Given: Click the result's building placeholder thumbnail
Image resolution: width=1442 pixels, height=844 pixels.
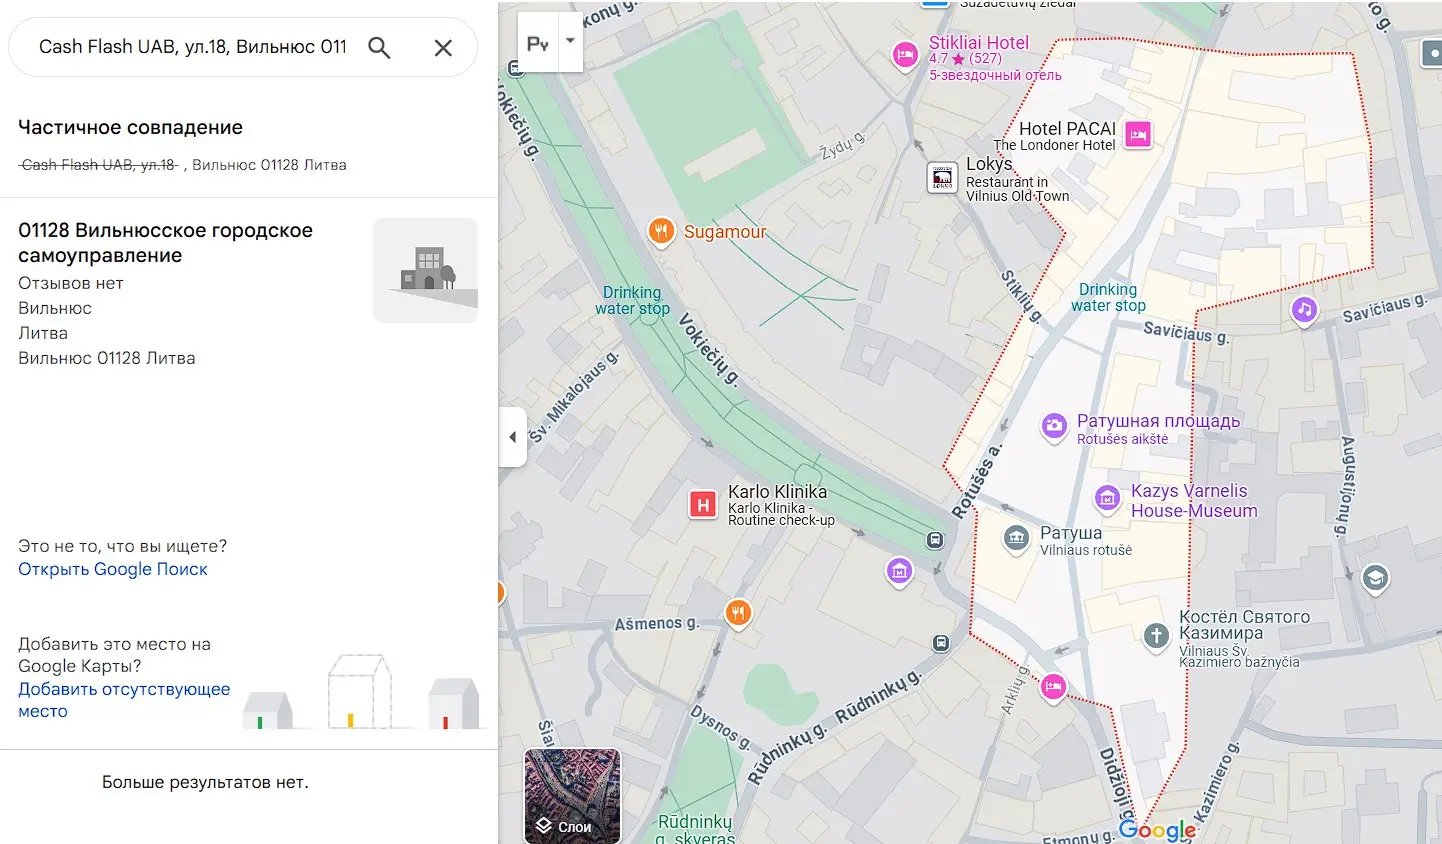Looking at the screenshot, I should coord(425,270).
